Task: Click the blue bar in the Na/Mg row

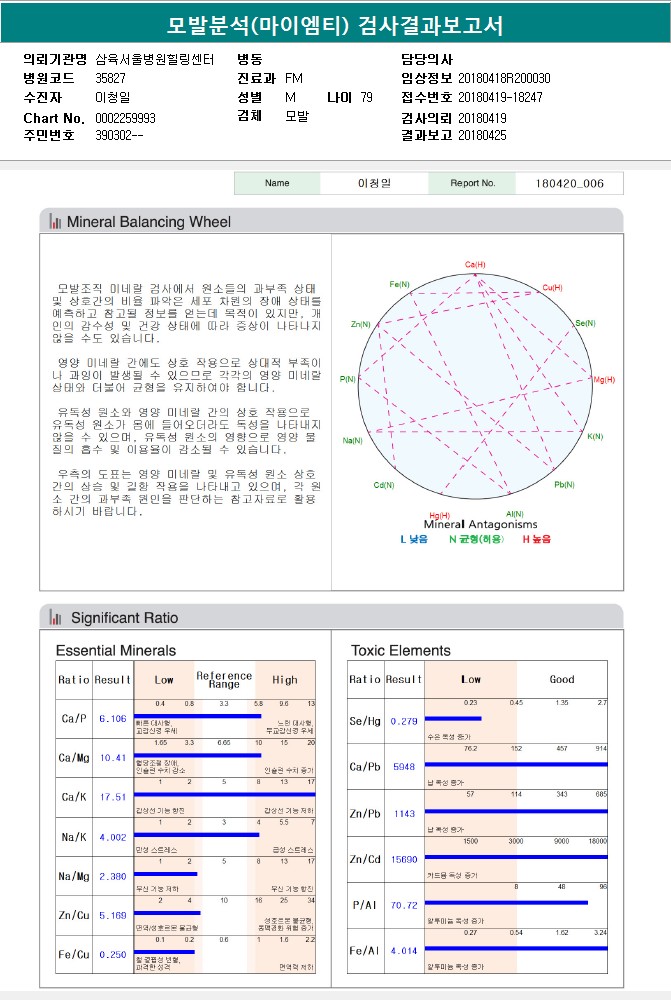Action: point(166,874)
